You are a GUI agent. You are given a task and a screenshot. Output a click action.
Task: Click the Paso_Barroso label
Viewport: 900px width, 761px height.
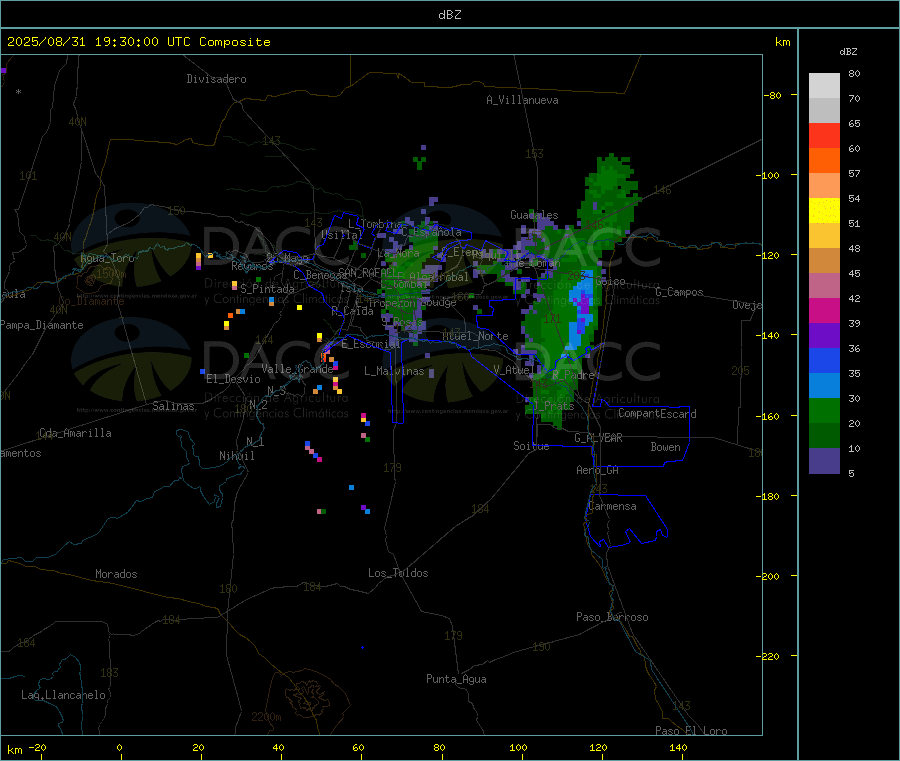click(612, 617)
